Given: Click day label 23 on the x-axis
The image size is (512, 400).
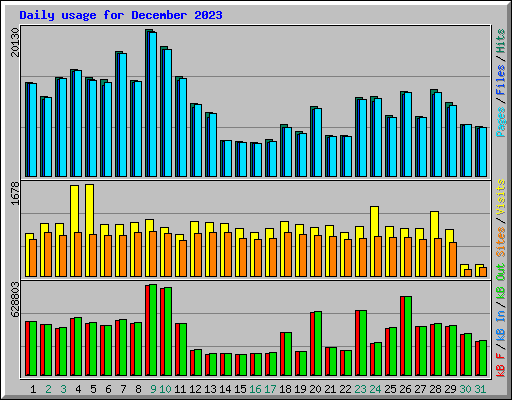Looking at the screenshot, I should coord(360,389).
